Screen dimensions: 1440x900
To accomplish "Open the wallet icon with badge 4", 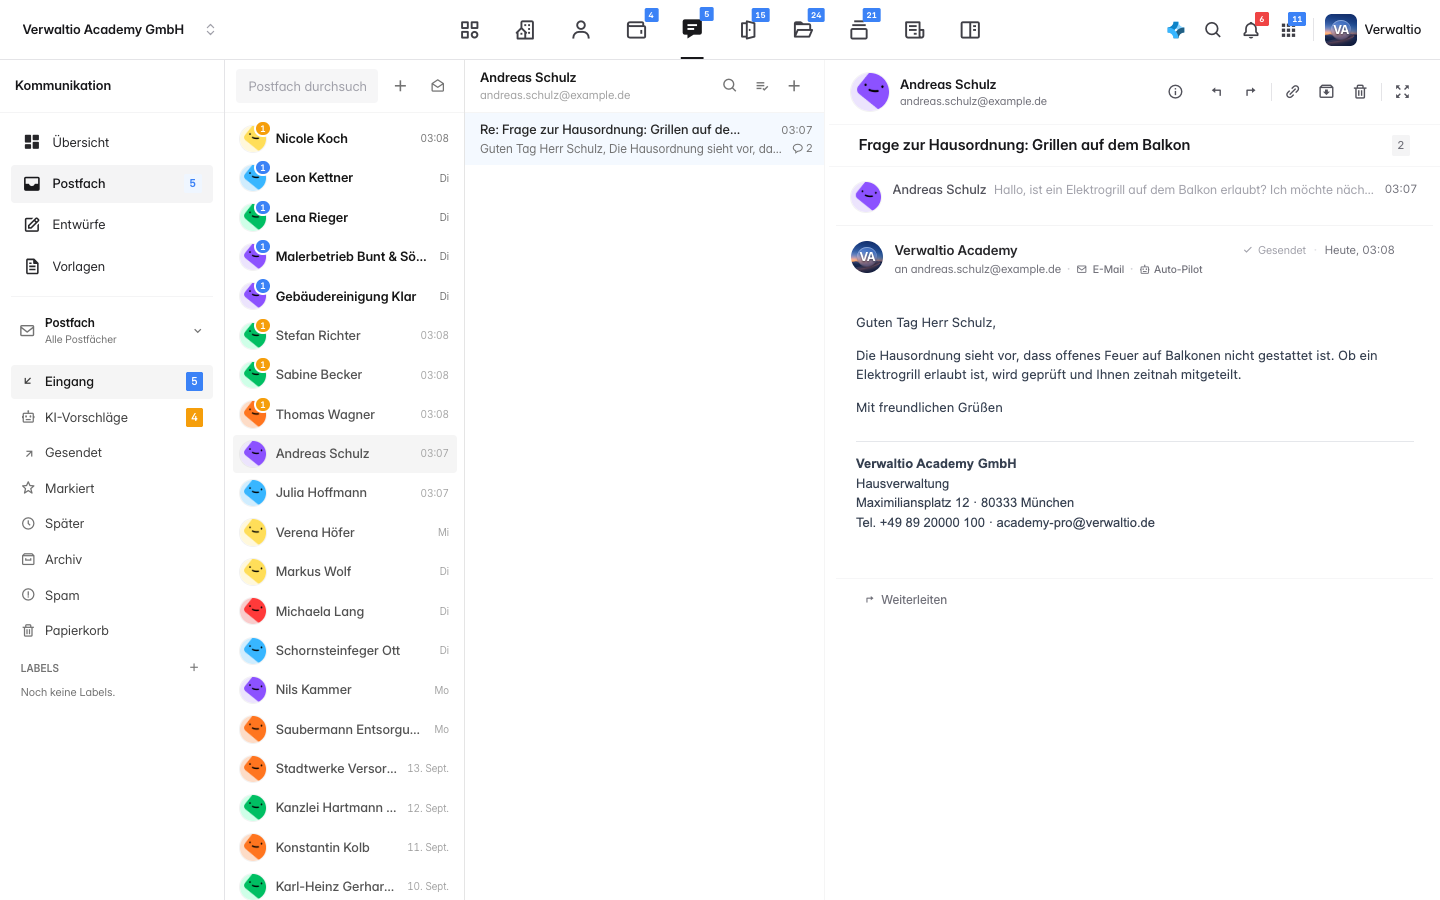I will [x=637, y=30].
